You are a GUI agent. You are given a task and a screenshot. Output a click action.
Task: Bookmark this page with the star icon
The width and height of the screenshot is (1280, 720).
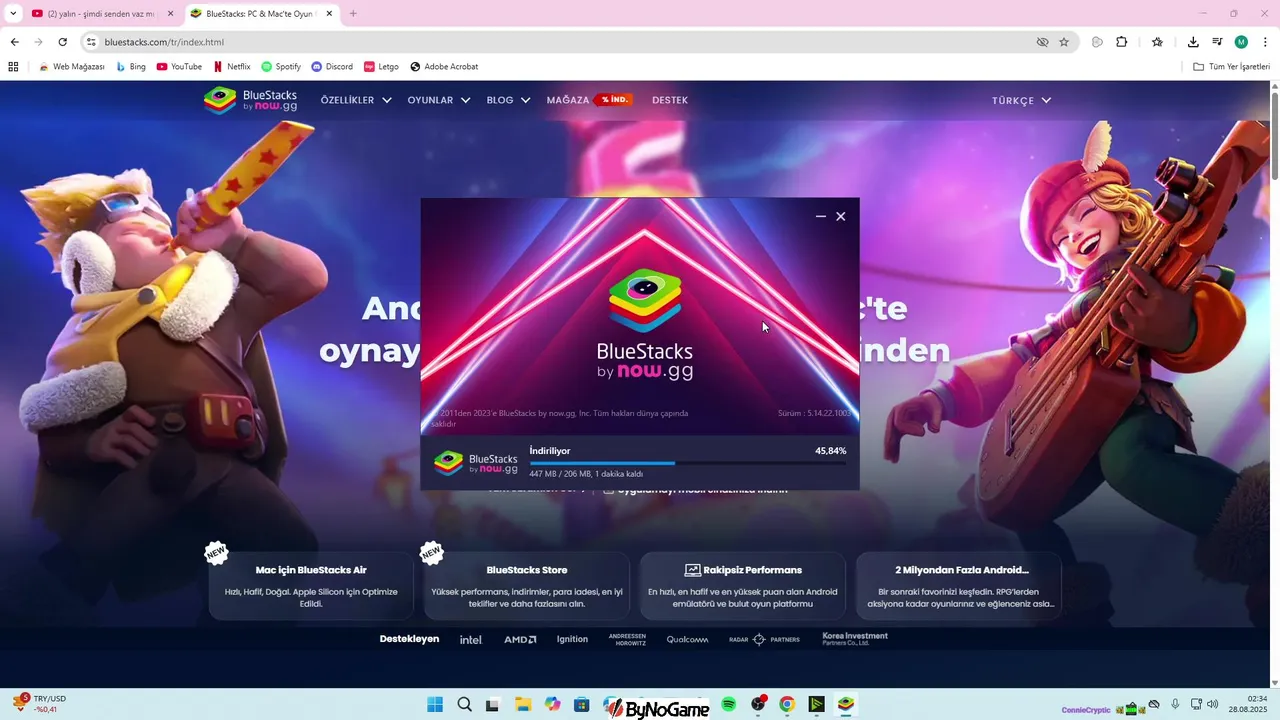[x=1064, y=42]
